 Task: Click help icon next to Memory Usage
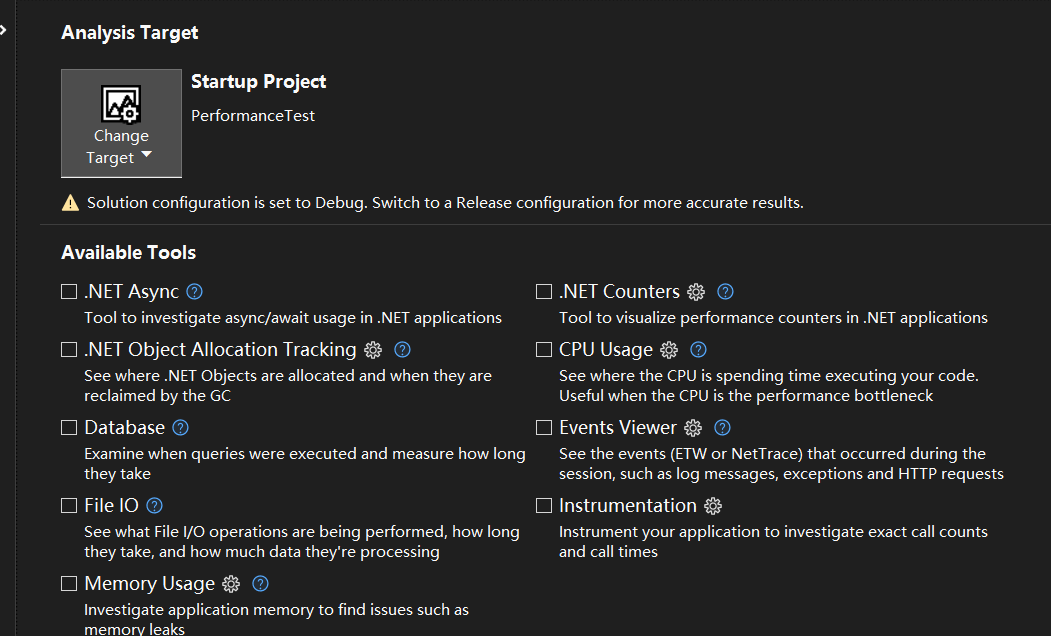(x=261, y=584)
